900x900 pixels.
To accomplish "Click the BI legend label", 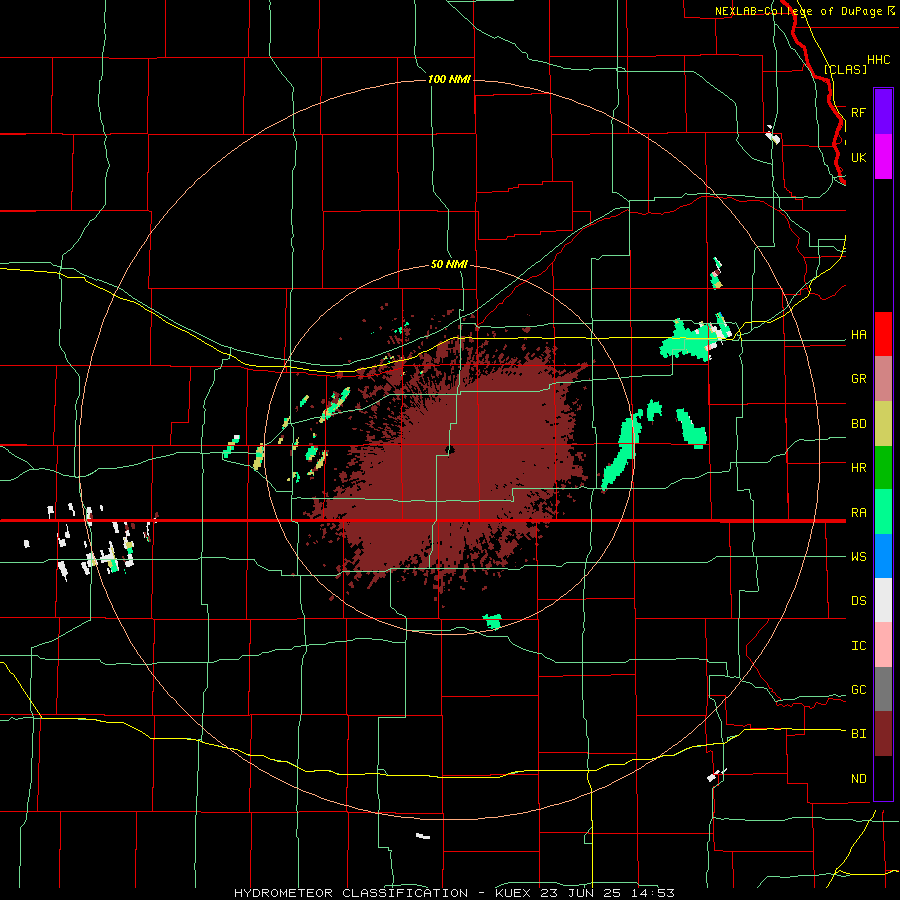I will [x=858, y=734].
